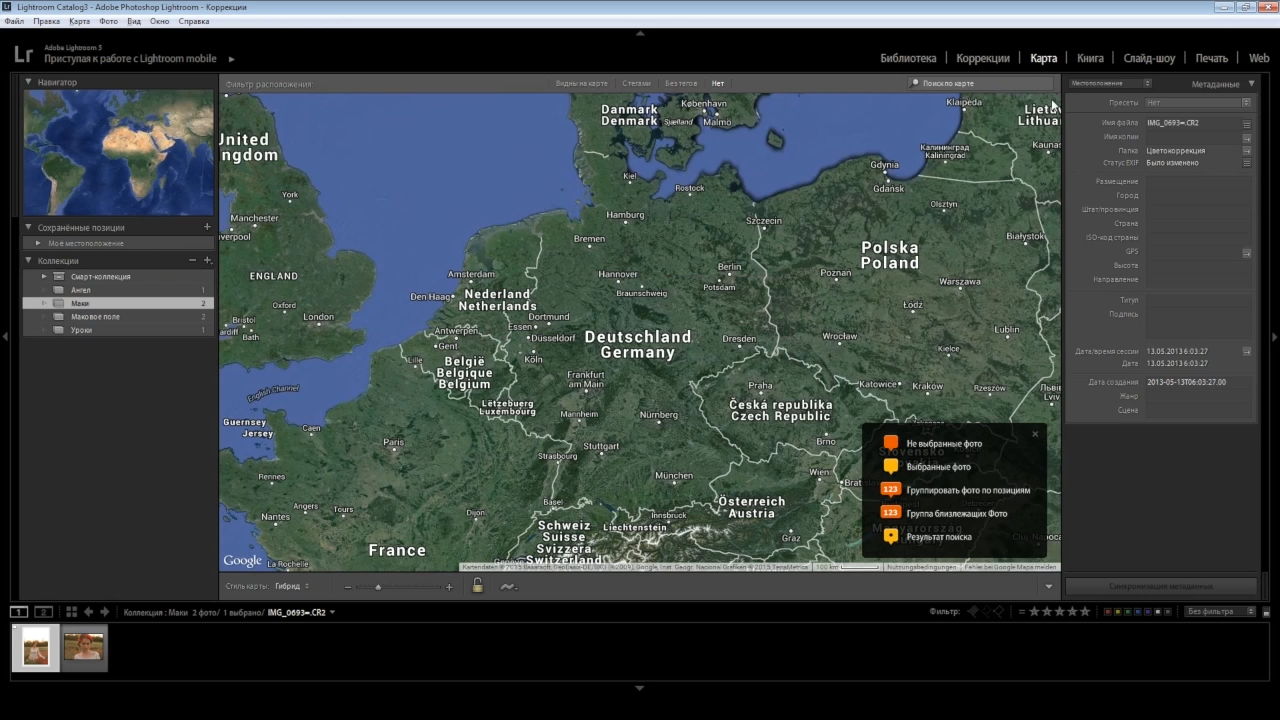
Task: Click Синхронизация метаданных button
Action: coord(1160,586)
